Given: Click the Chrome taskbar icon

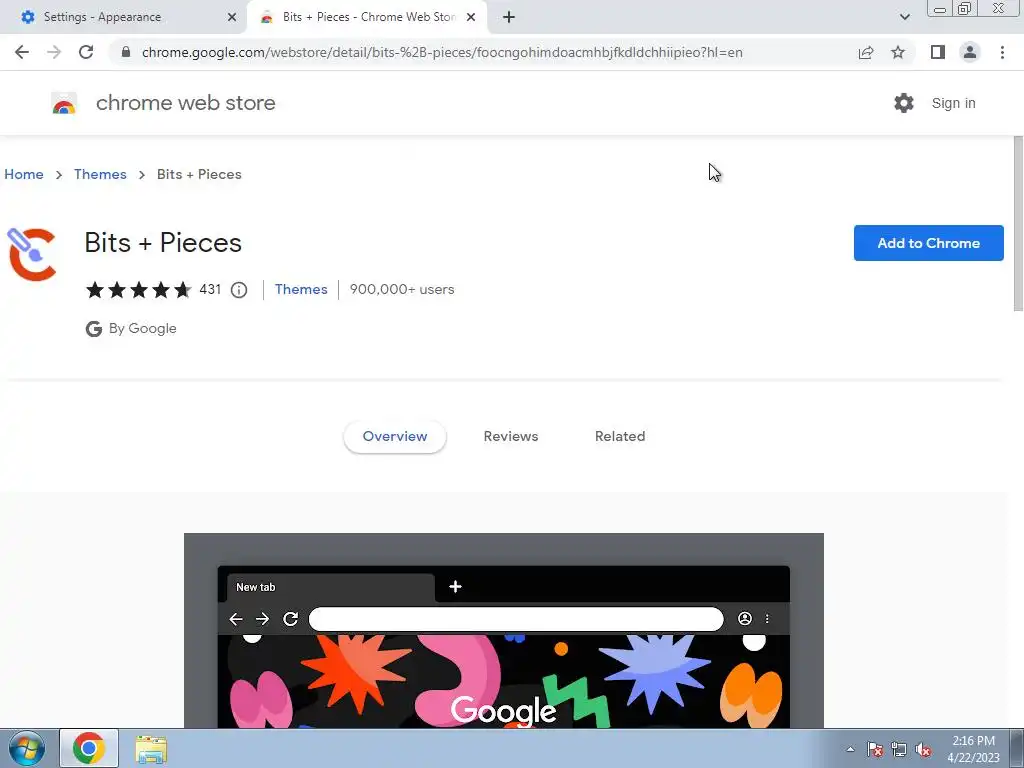Looking at the screenshot, I should pyautogui.click(x=89, y=748).
